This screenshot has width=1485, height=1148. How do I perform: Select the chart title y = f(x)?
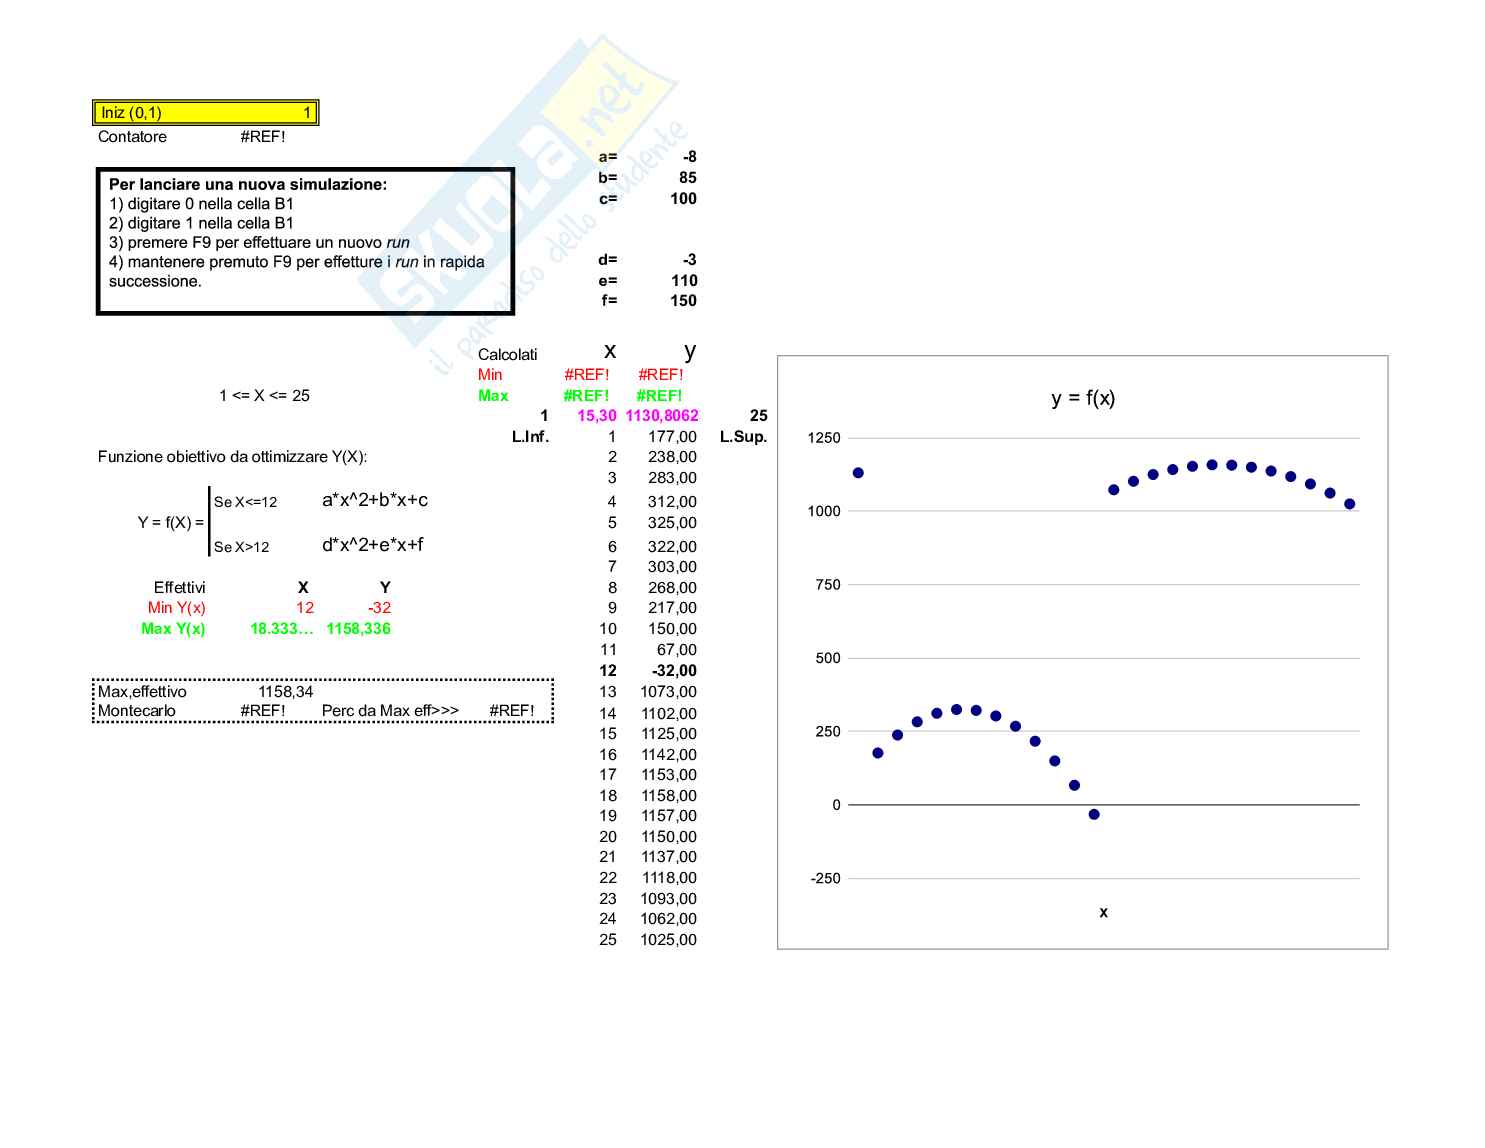pos(1082,398)
